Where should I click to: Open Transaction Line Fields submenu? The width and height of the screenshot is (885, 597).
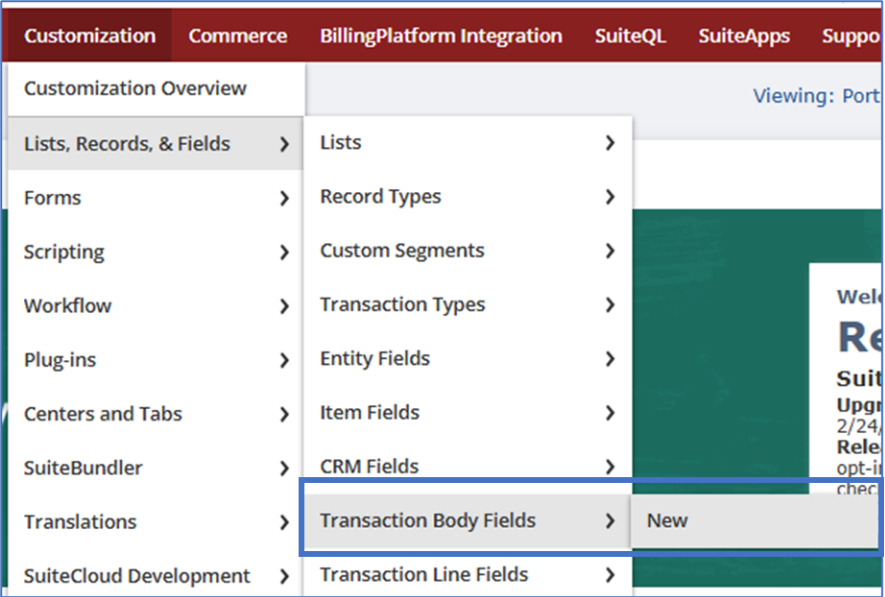pos(424,574)
